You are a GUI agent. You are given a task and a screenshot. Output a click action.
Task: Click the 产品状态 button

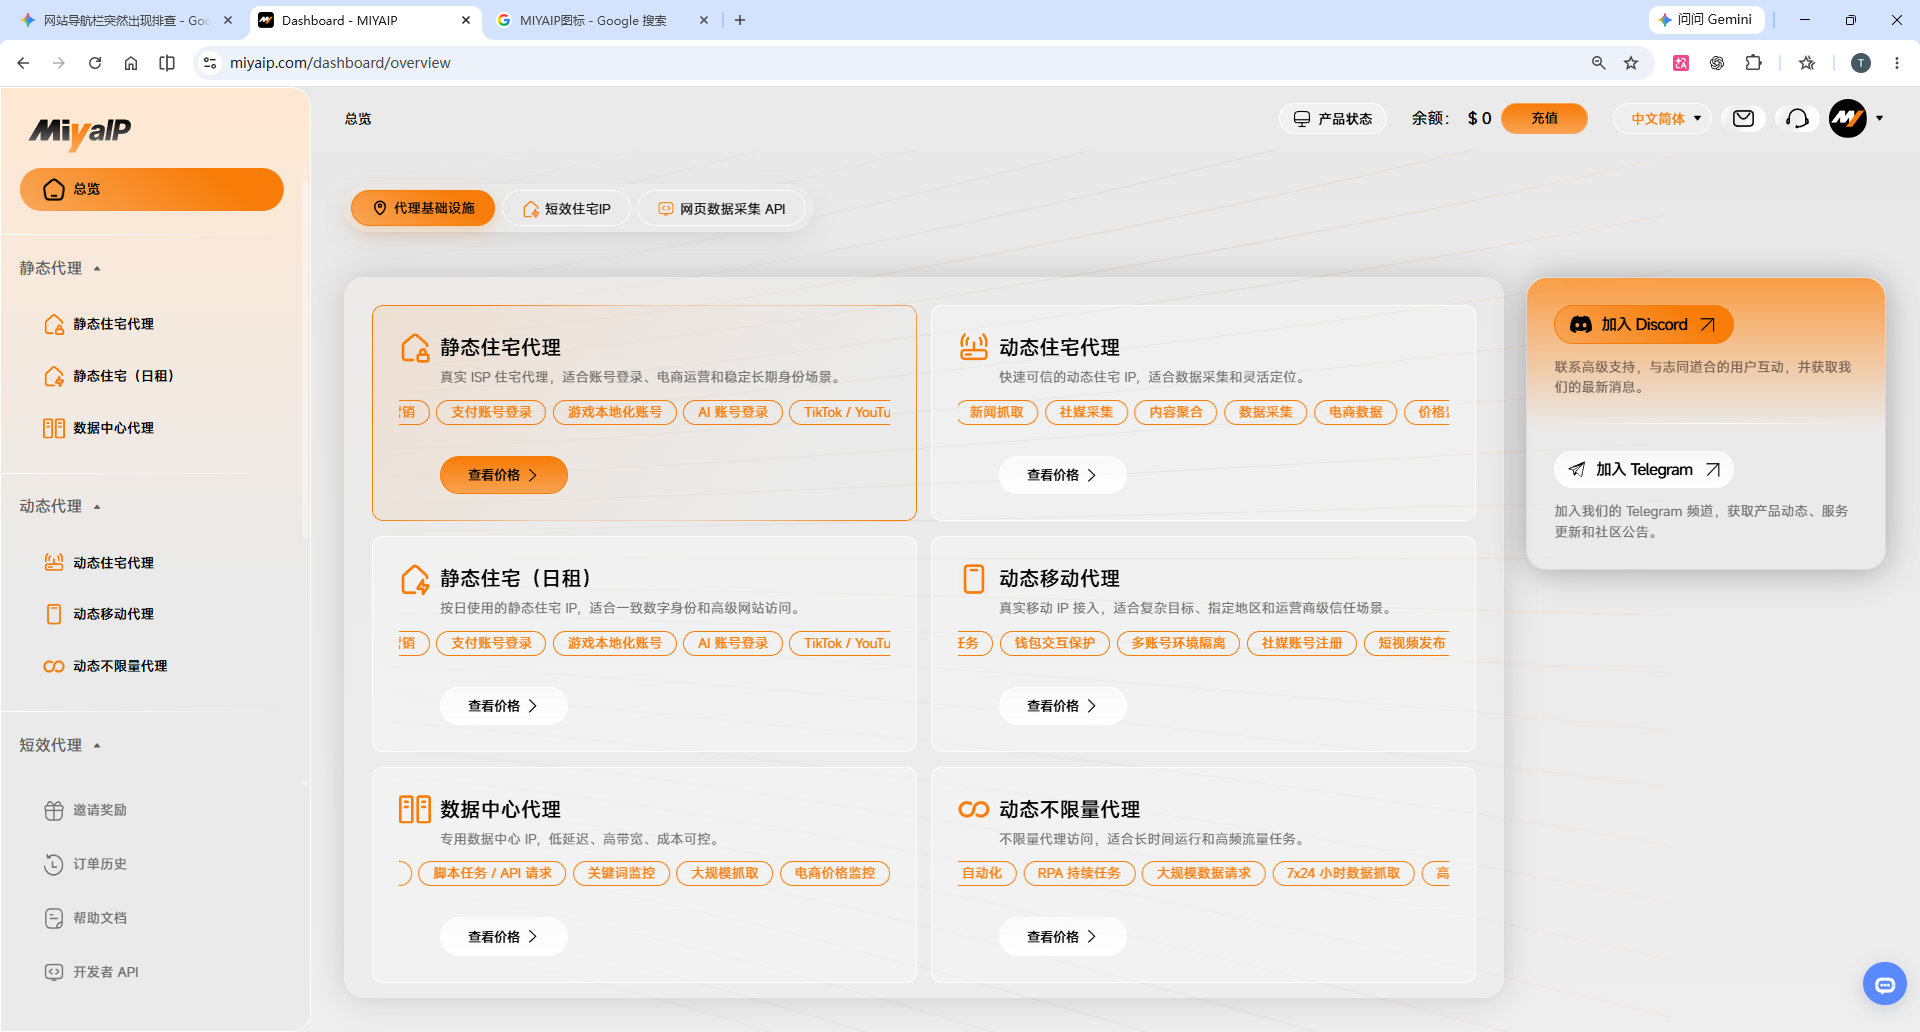coord(1333,119)
